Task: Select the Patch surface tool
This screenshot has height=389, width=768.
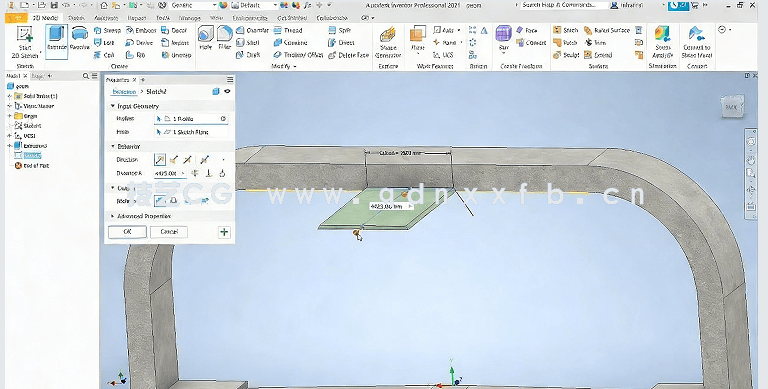Action: point(566,43)
